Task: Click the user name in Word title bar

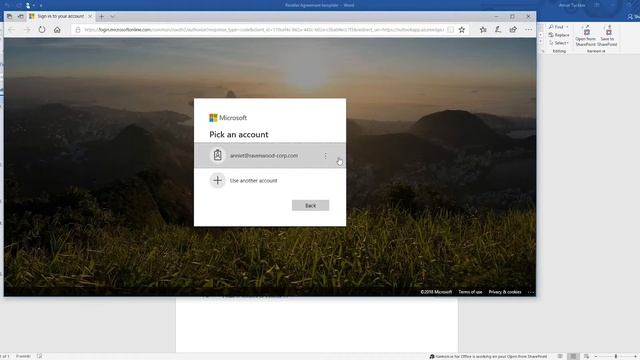Action: click(x=572, y=5)
